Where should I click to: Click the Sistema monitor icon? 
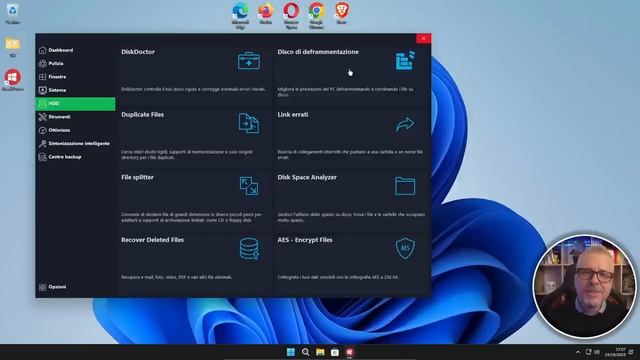pos(42,90)
